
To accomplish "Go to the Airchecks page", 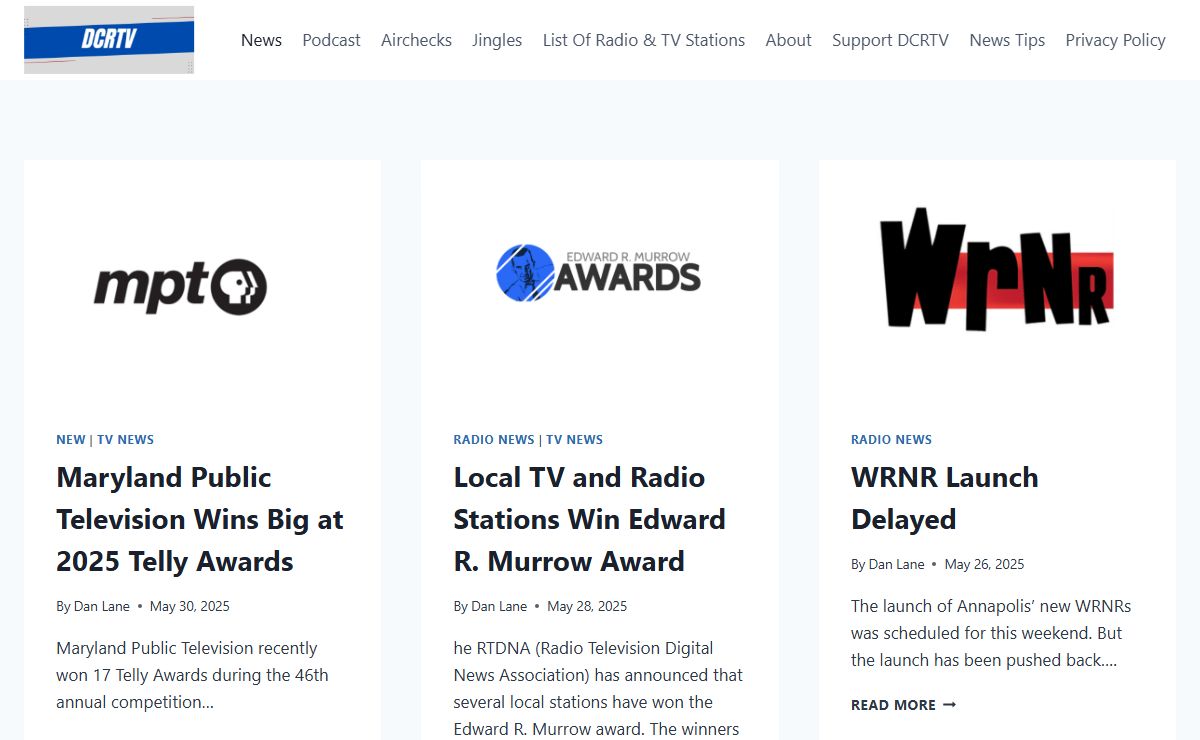I will pos(416,40).
